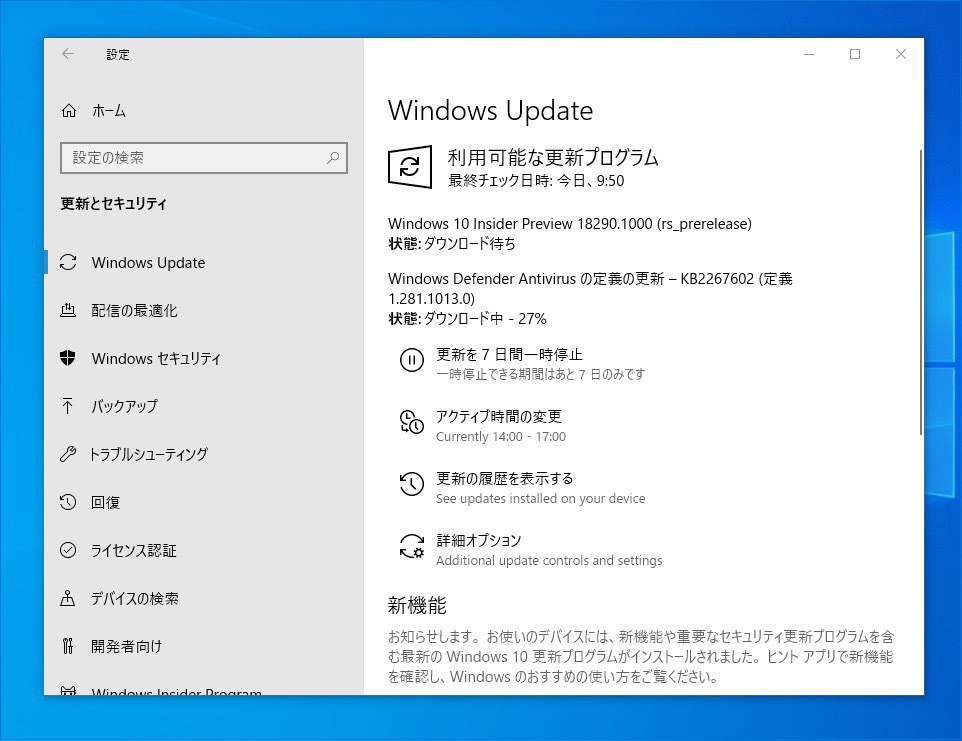
Task: Click the vertical scrollbar in update pane
Action: click(x=920, y=292)
